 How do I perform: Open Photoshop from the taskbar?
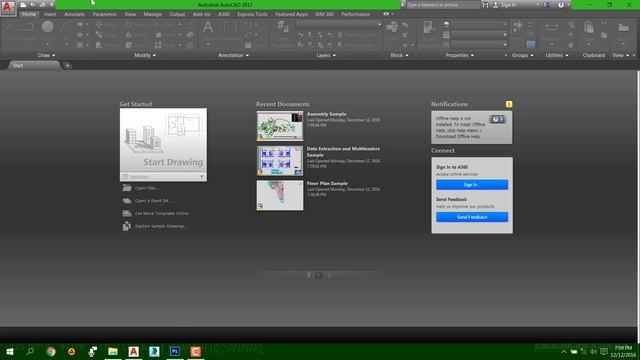point(175,351)
